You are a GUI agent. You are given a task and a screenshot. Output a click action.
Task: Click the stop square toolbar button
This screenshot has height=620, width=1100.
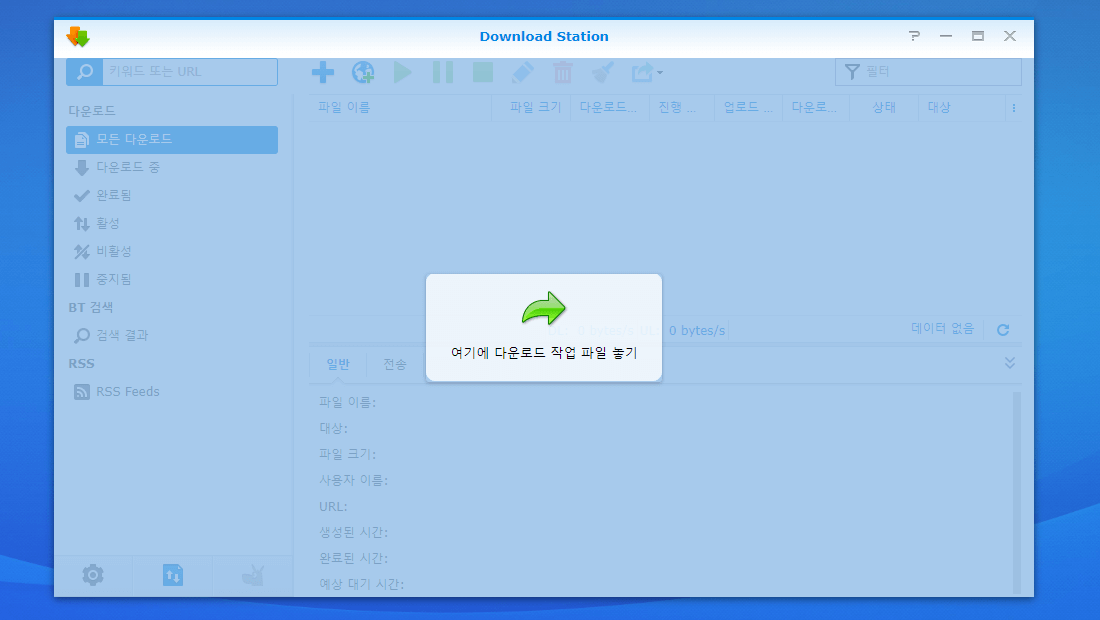pos(483,72)
